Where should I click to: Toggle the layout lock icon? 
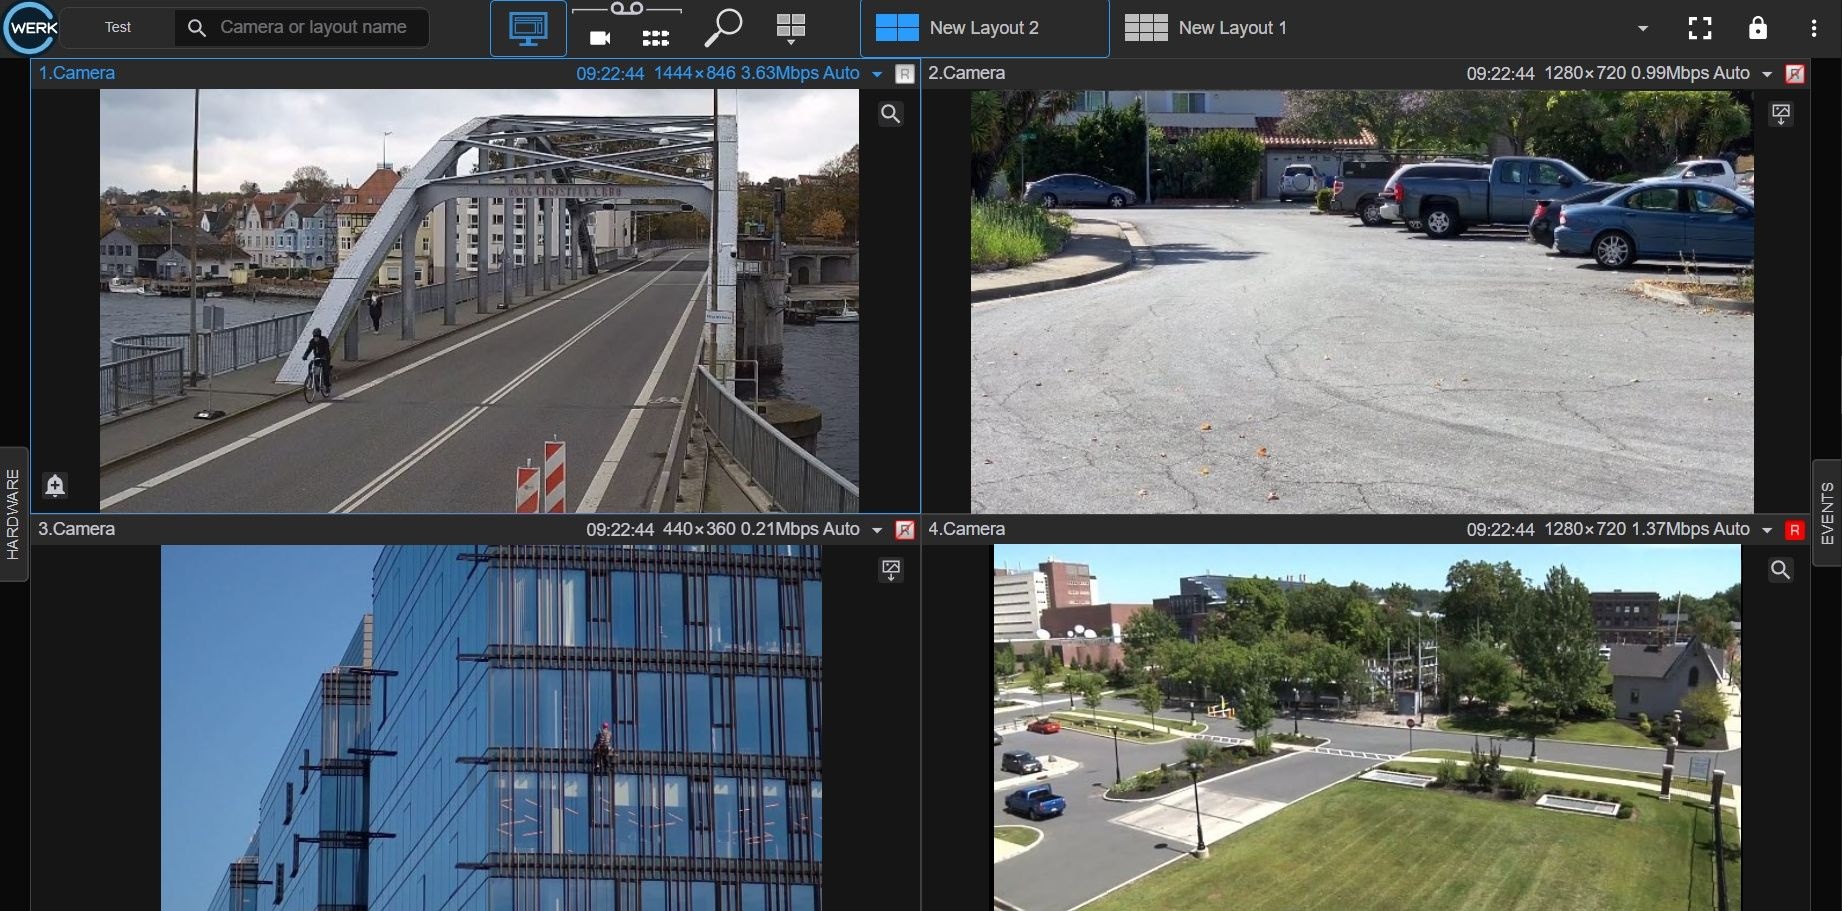point(1757,28)
